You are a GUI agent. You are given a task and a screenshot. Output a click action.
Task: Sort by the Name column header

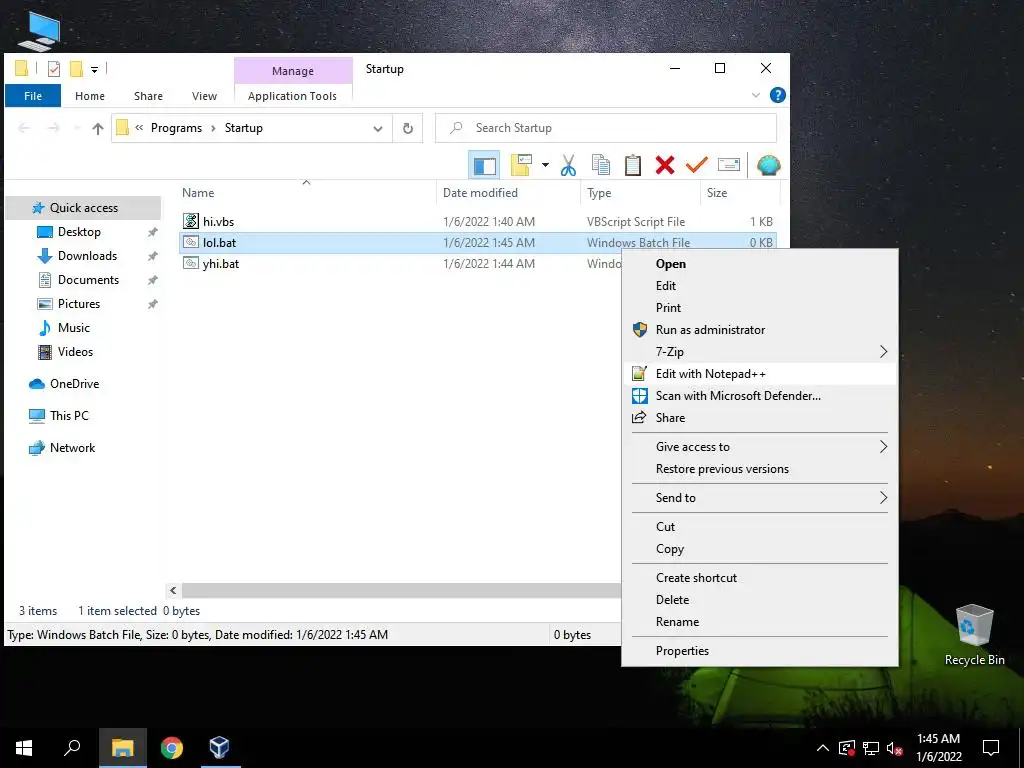click(x=307, y=193)
